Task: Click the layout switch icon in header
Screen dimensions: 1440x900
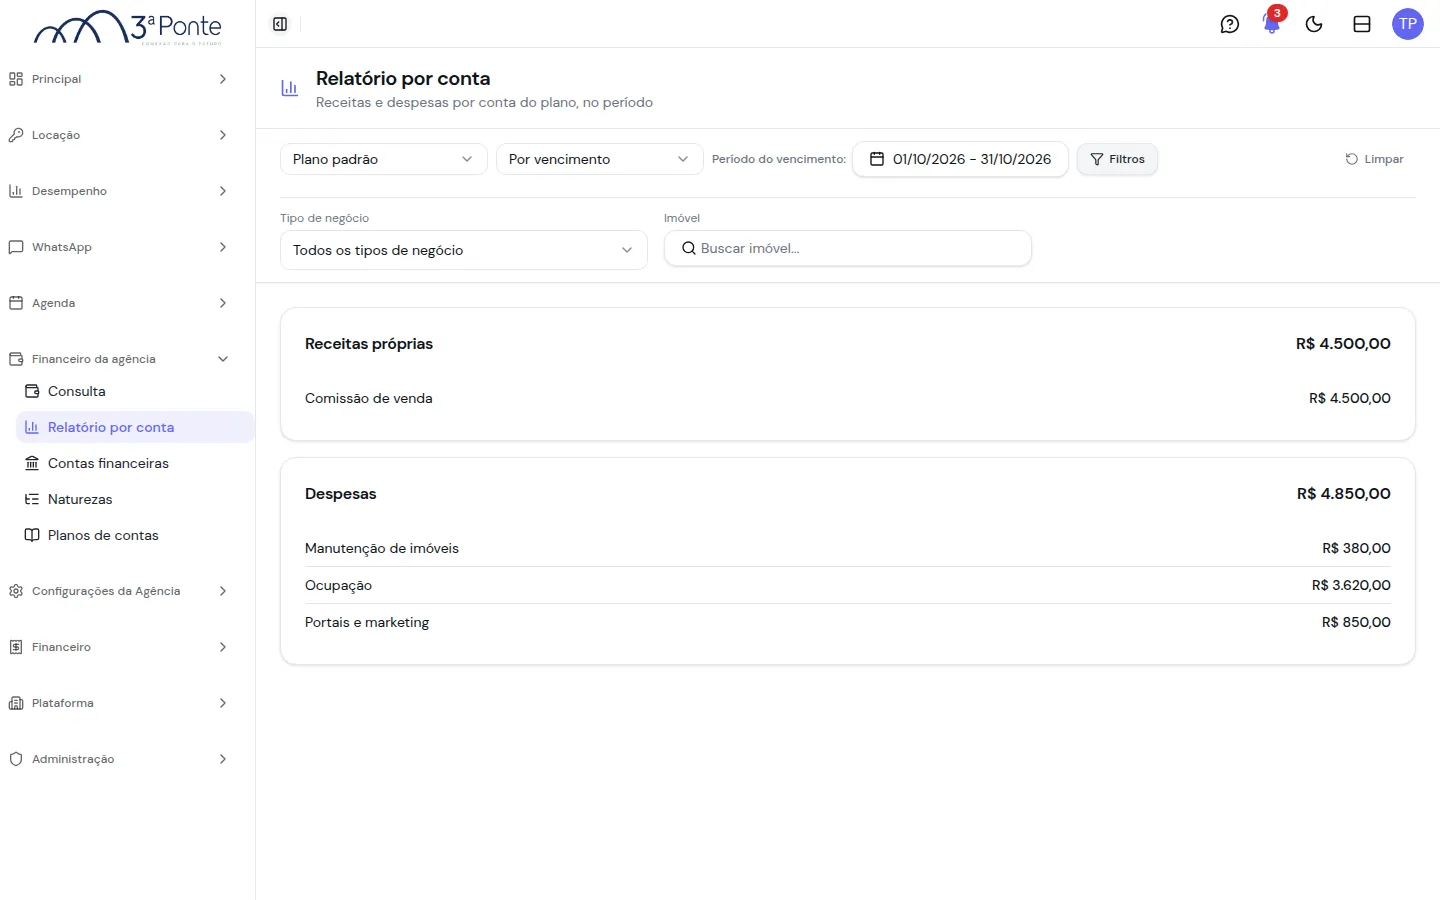Action: [1362, 24]
